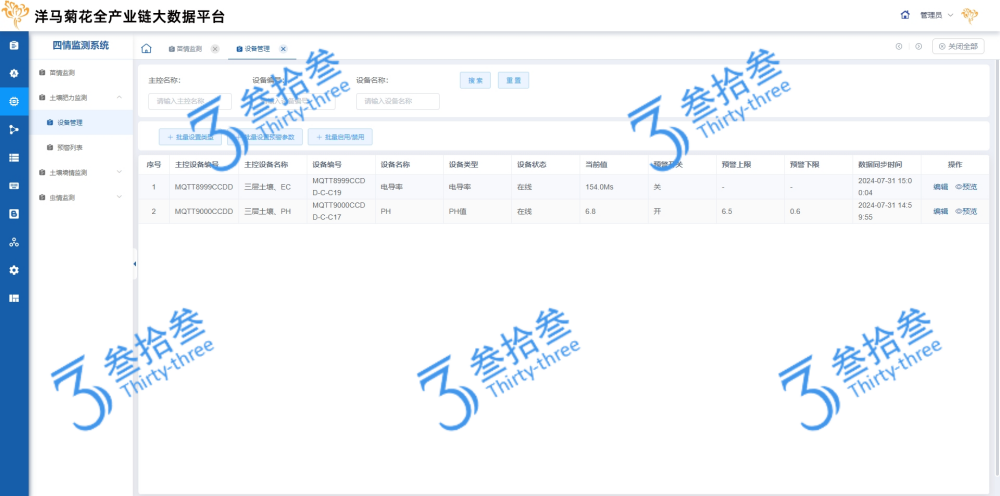1000x496 pixels.
Task: Click 预览 for the MQTT8999CCDD row
Action: coord(966,187)
